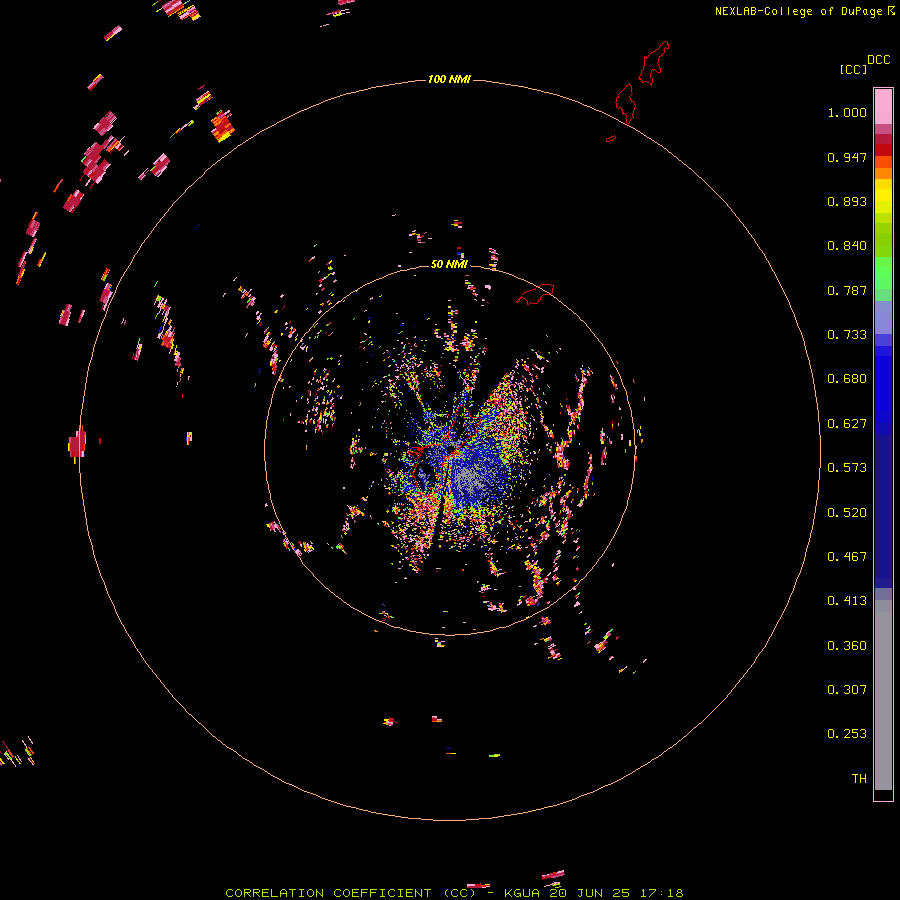The width and height of the screenshot is (900, 900).
Task: Click the 'DCC' label above the color bar
Action: [x=878, y=60]
